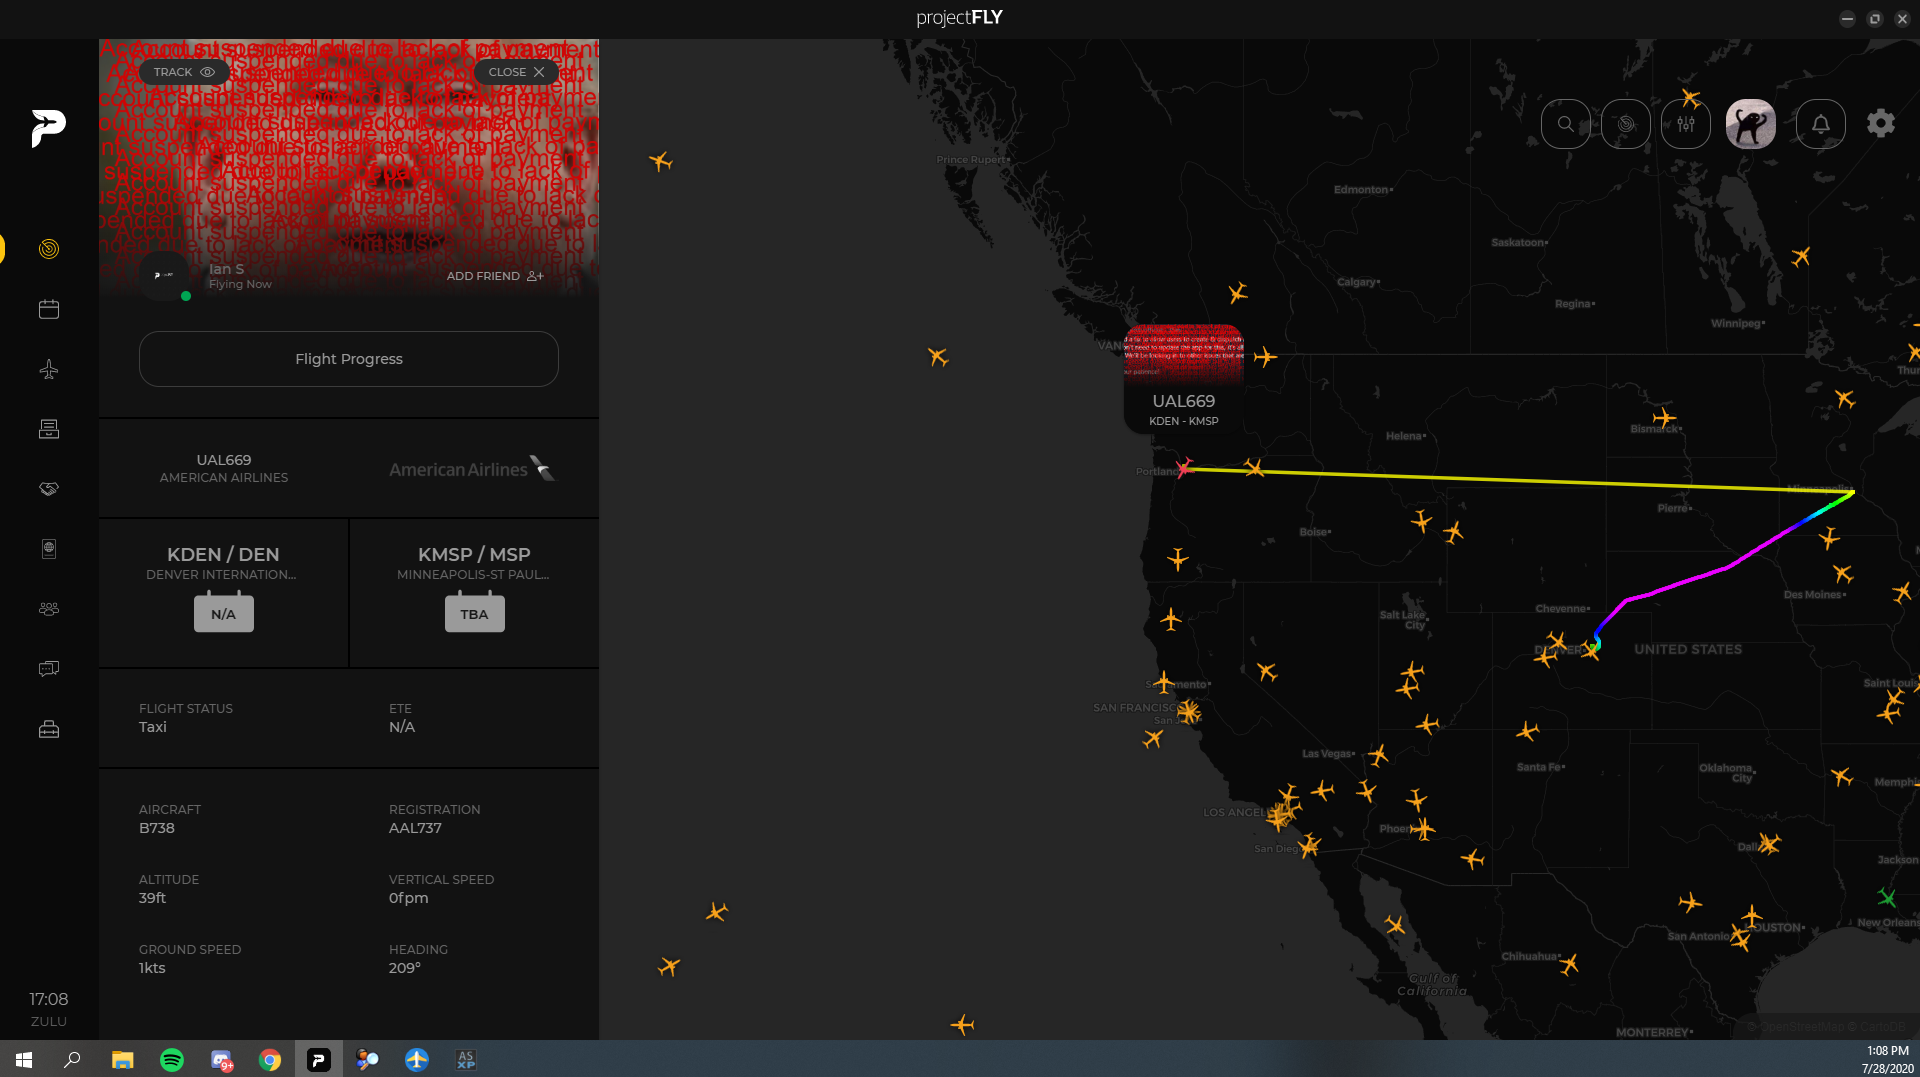1920x1077 pixels.
Task: Open Windows Start menu
Action: pyautogui.click(x=24, y=1059)
